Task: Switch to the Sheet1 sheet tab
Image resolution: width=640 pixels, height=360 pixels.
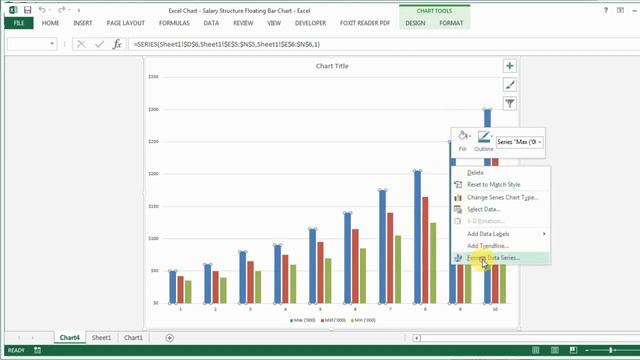Action: 101,338
